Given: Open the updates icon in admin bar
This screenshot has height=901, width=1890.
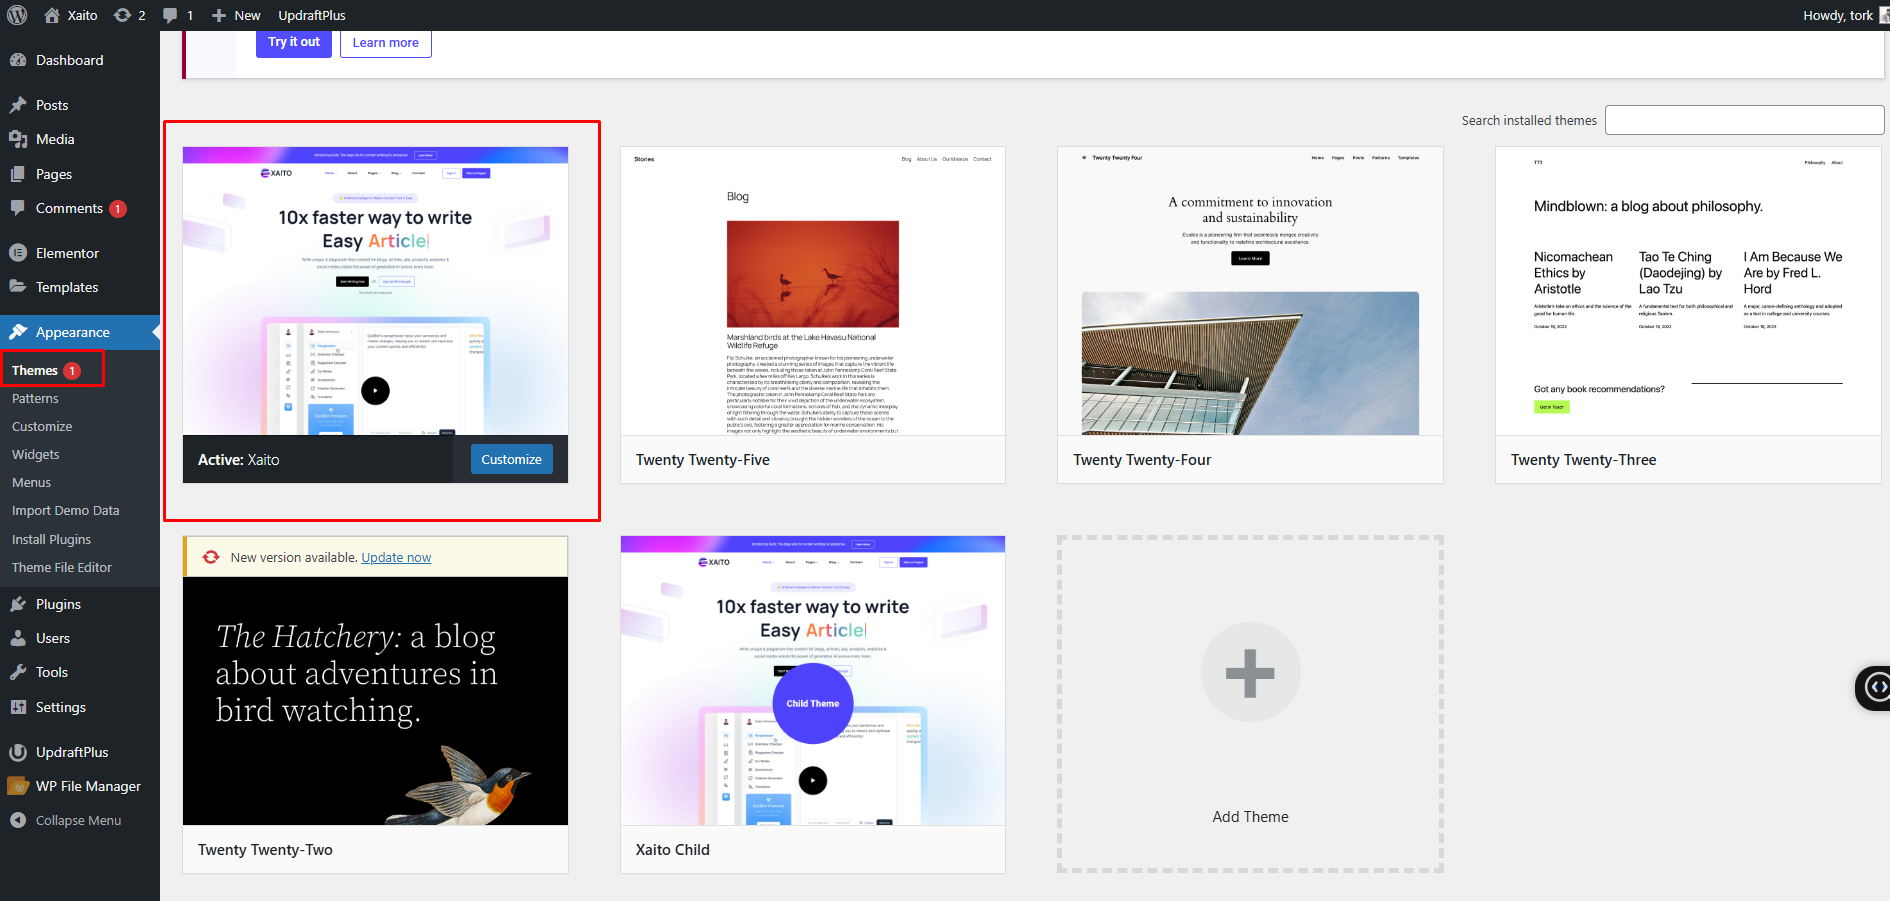Looking at the screenshot, I should tap(123, 15).
